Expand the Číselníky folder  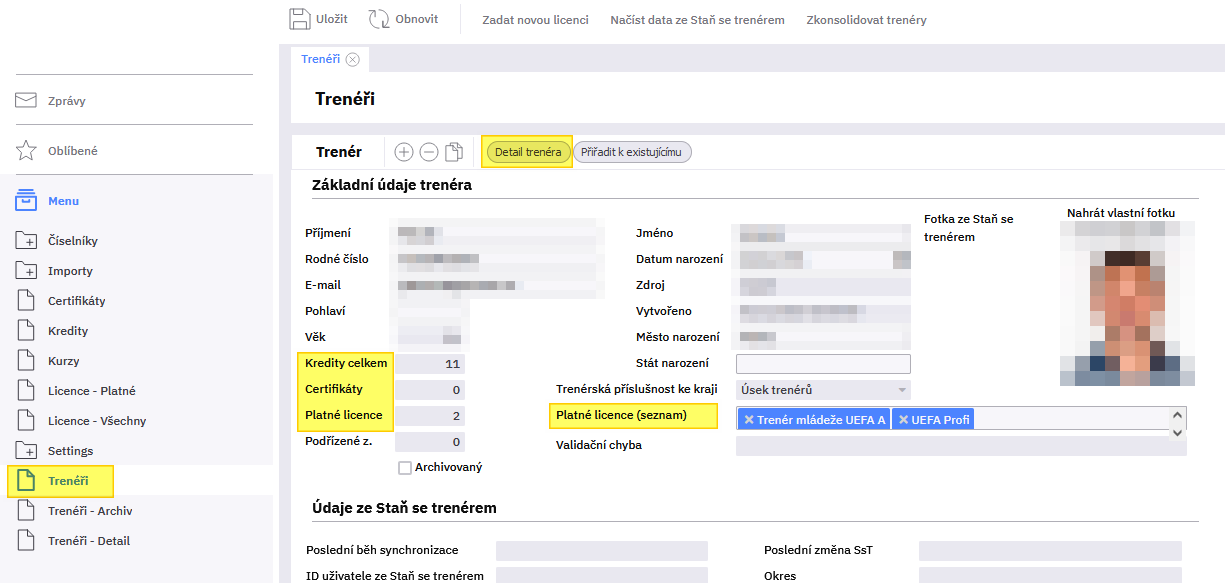[26, 241]
